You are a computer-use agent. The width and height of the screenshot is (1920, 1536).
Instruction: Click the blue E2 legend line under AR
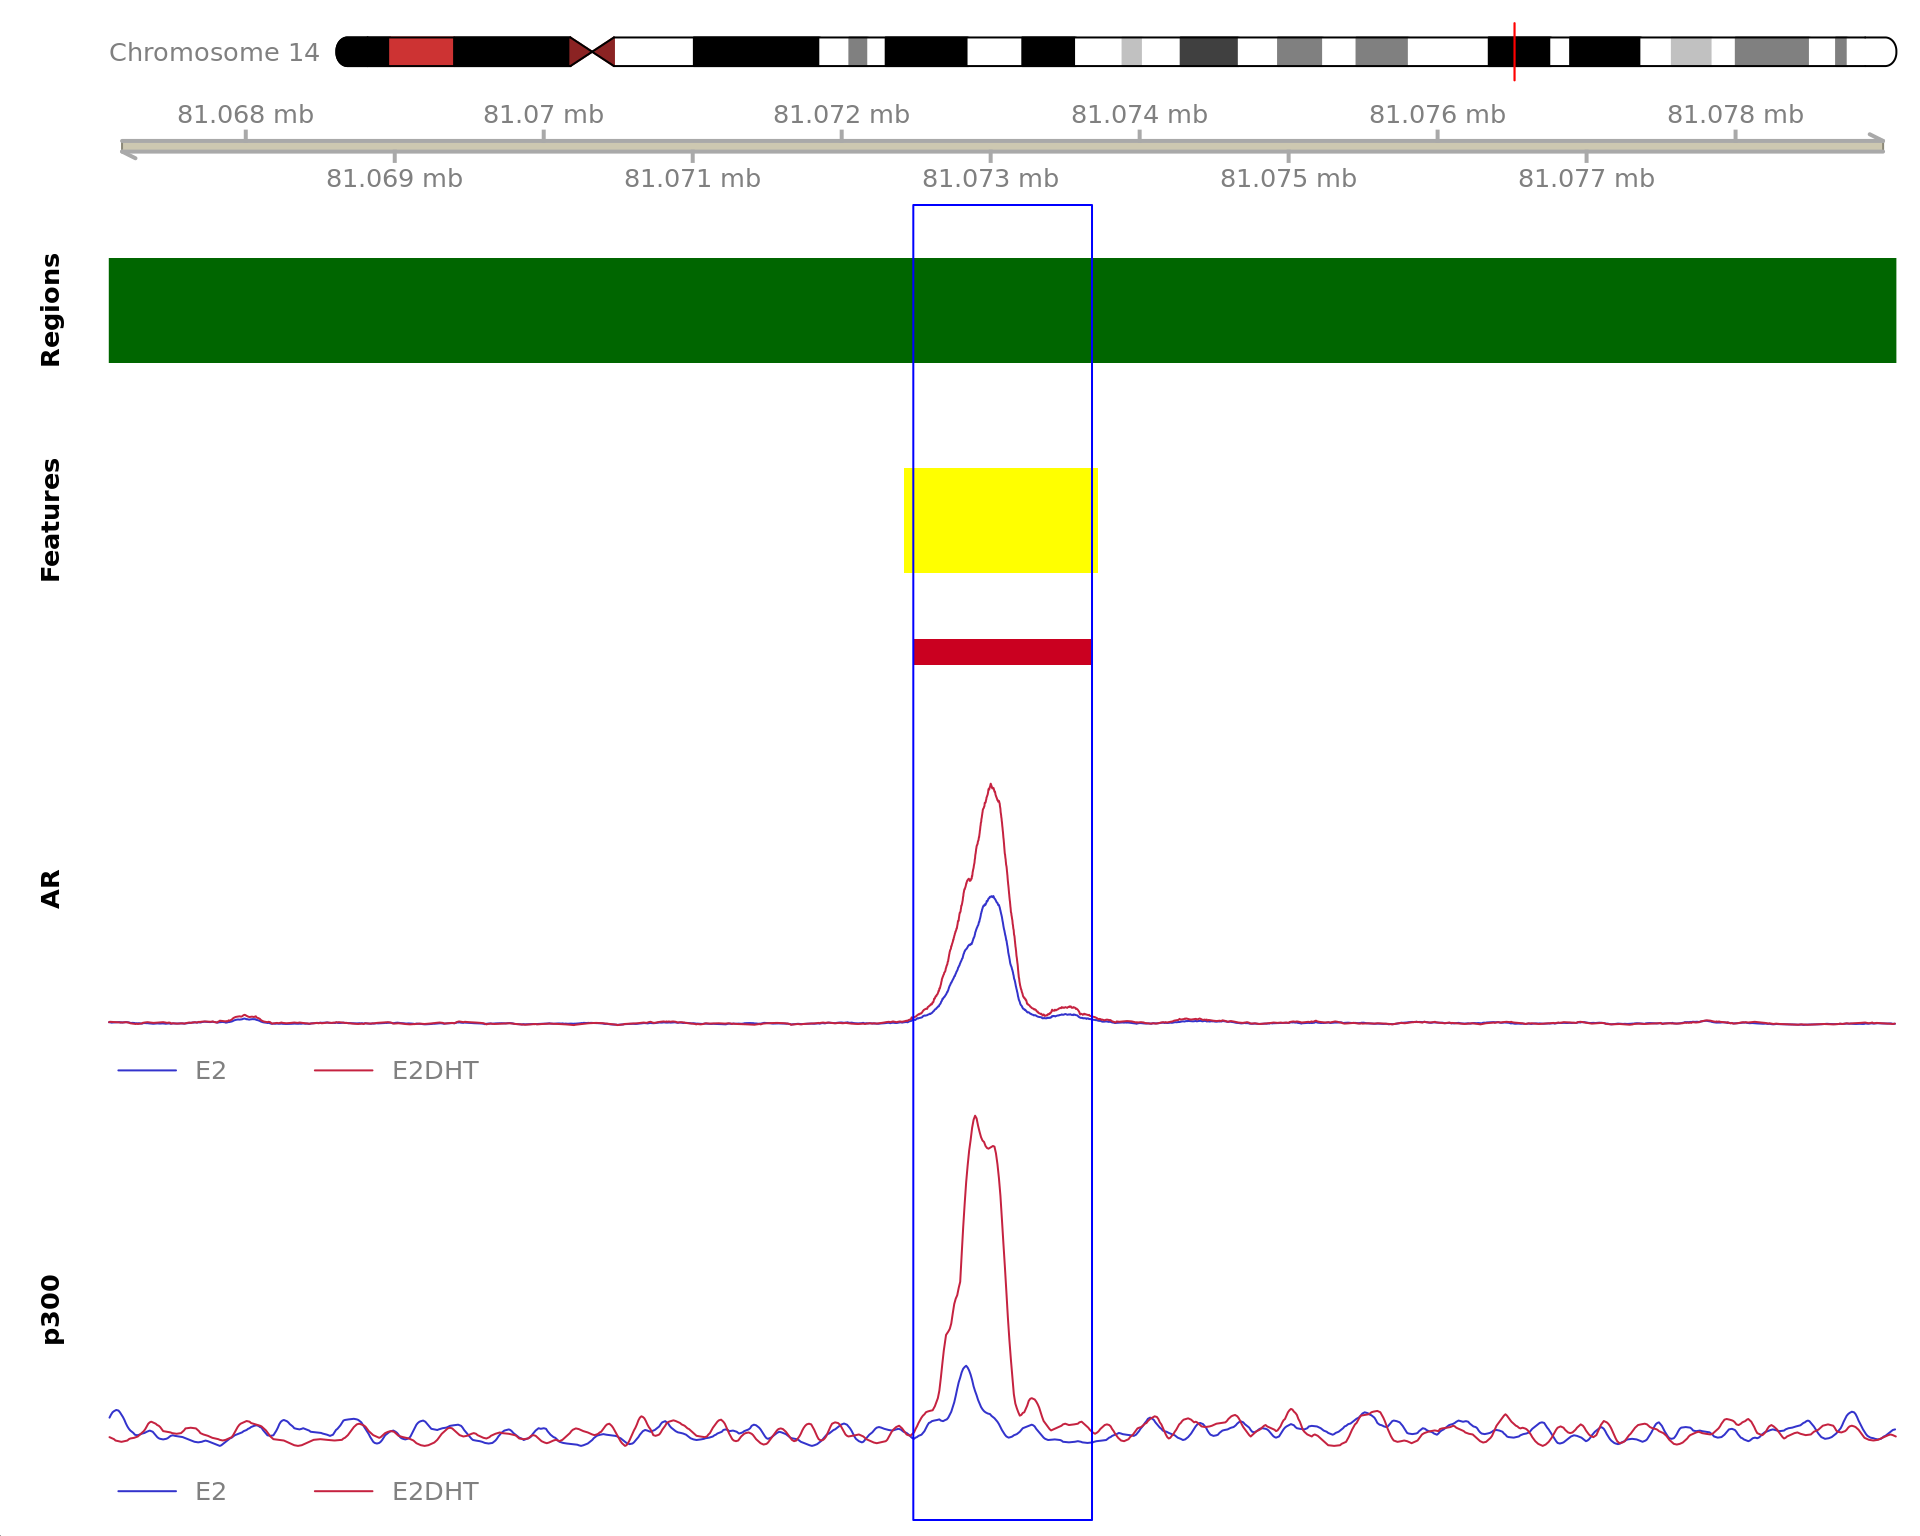(147, 1071)
